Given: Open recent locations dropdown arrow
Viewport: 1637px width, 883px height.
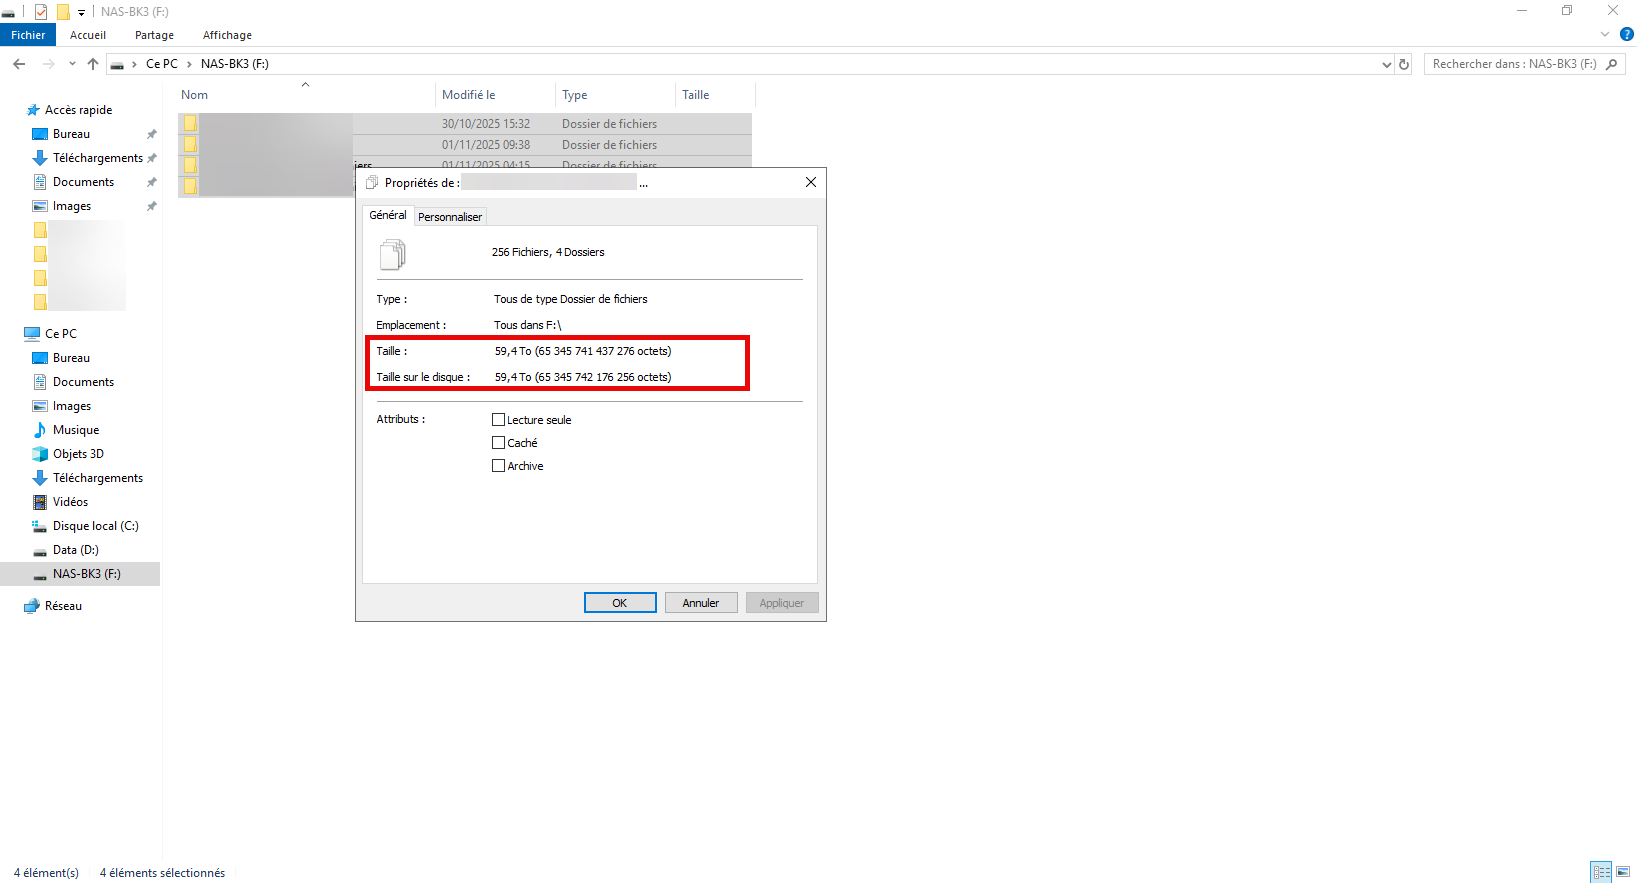Looking at the screenshot, I should (72, 64).
